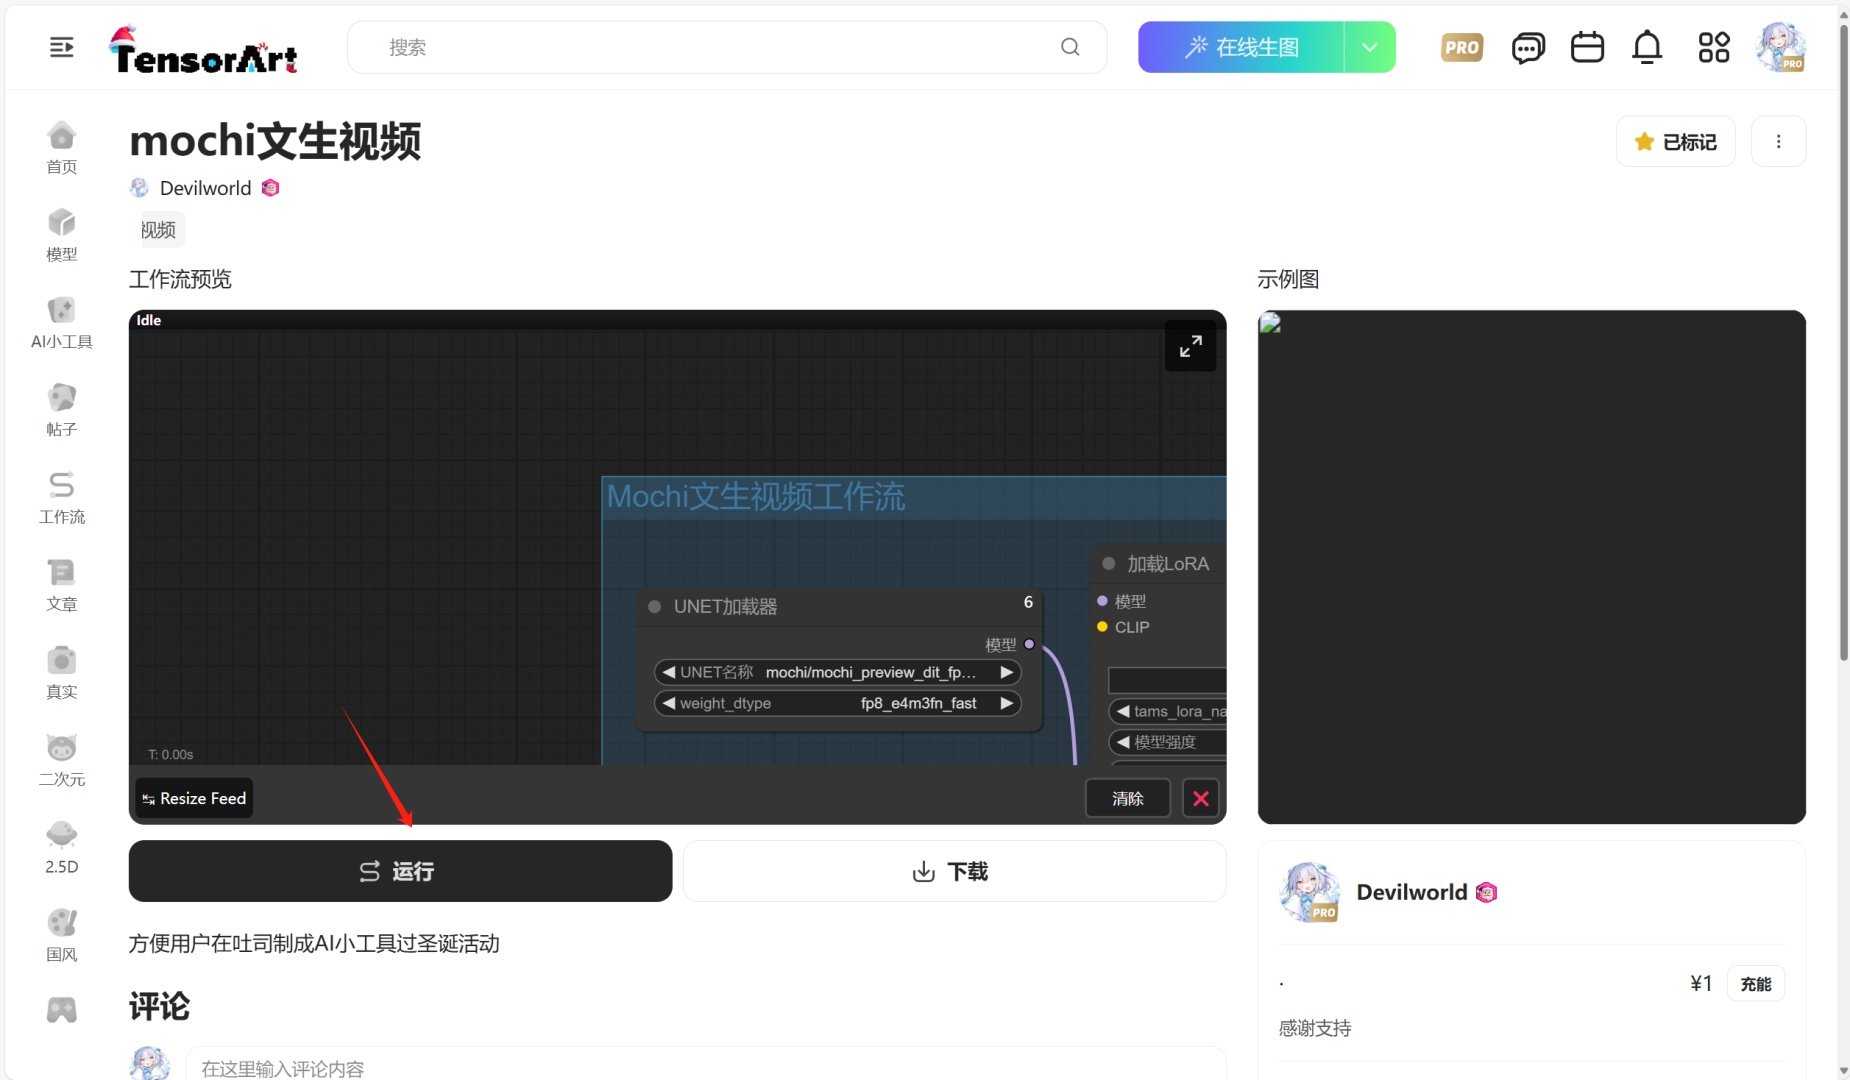1850x1080 pixels.
Task: Focus the 搜索 search field
Action: pos(727,47)
